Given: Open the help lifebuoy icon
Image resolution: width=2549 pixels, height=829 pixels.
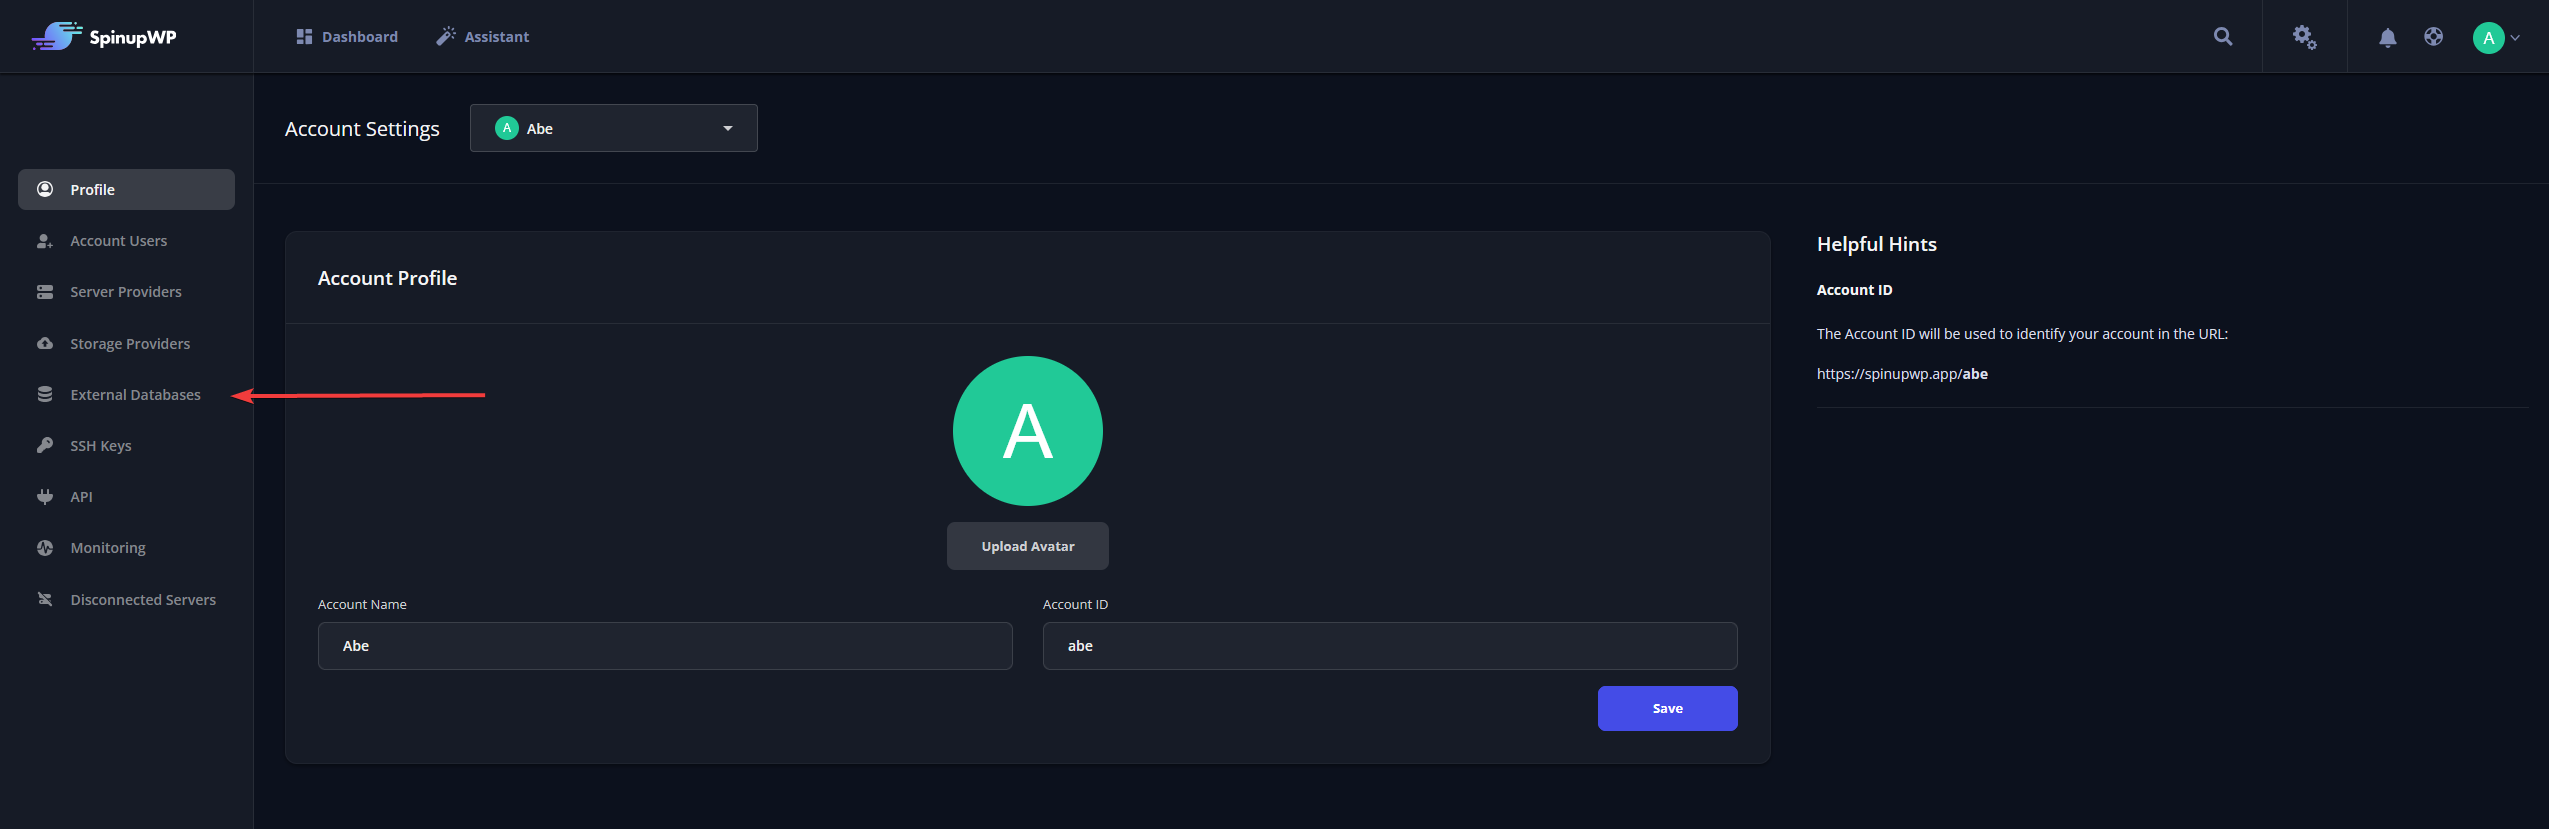Looking at the screenshot, I should pos(2433,37).
